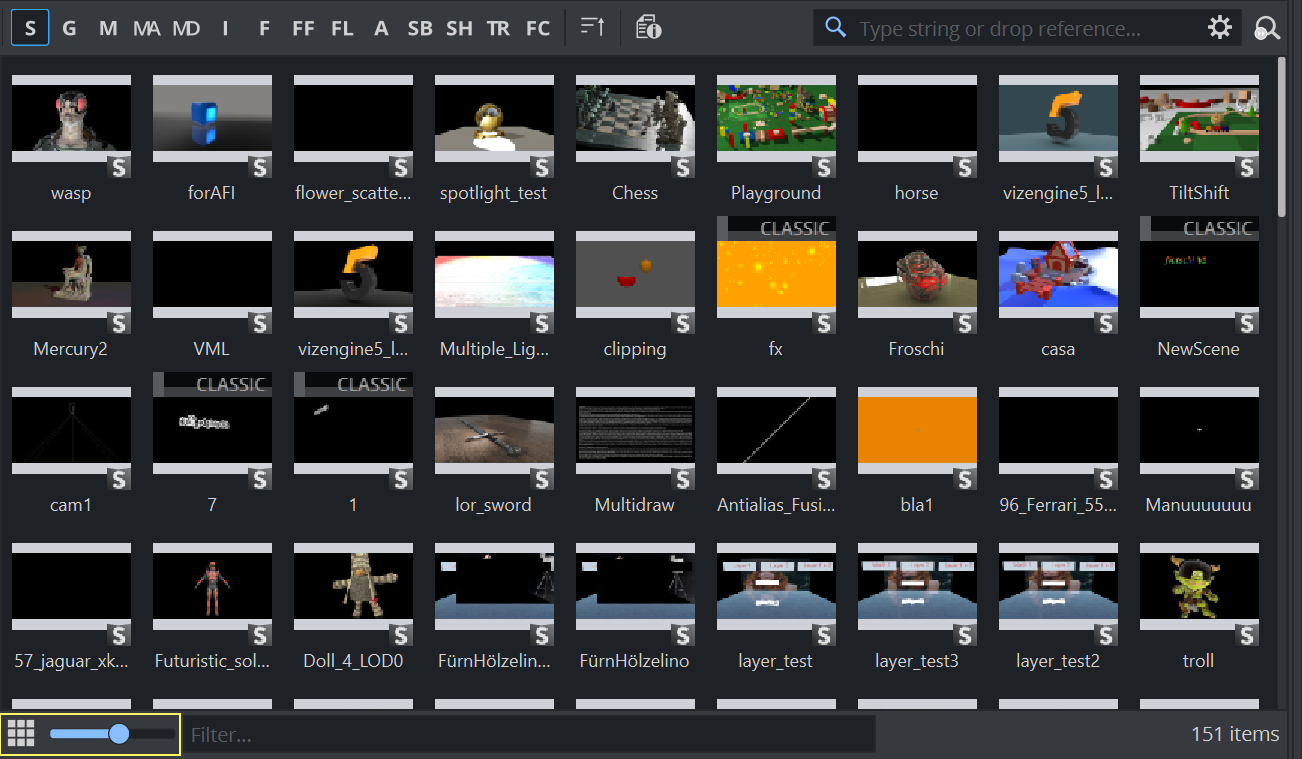Viewport: 1302px width, 759px height.
Task: Select the S scene type filter
Action: click(30, 28)
